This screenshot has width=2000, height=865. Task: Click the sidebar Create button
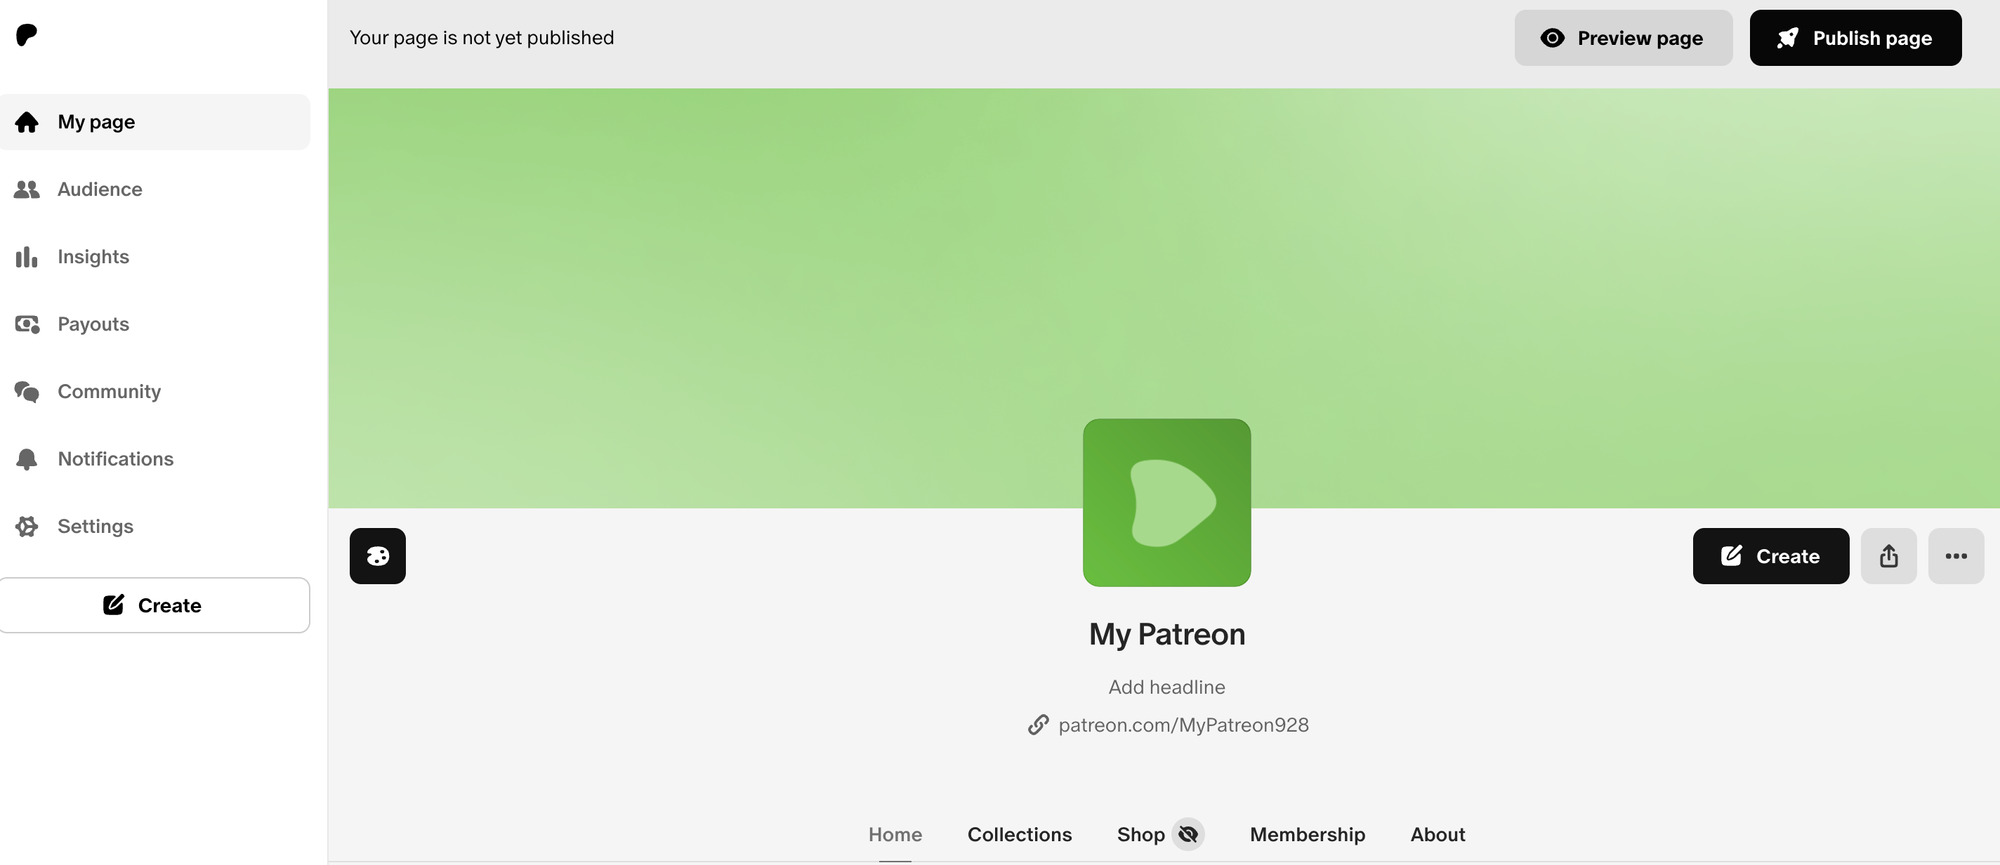coord(154,605)
